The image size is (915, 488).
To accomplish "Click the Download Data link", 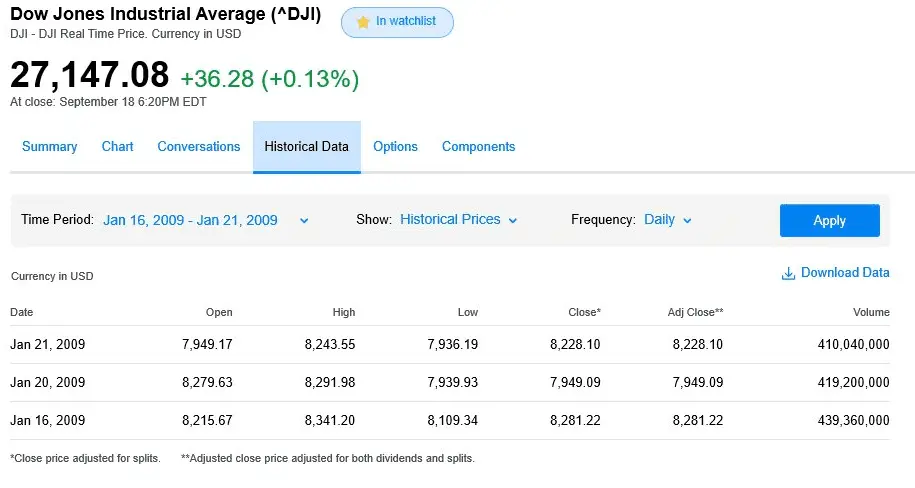I will pyautogui.click(x=844, y=273).
